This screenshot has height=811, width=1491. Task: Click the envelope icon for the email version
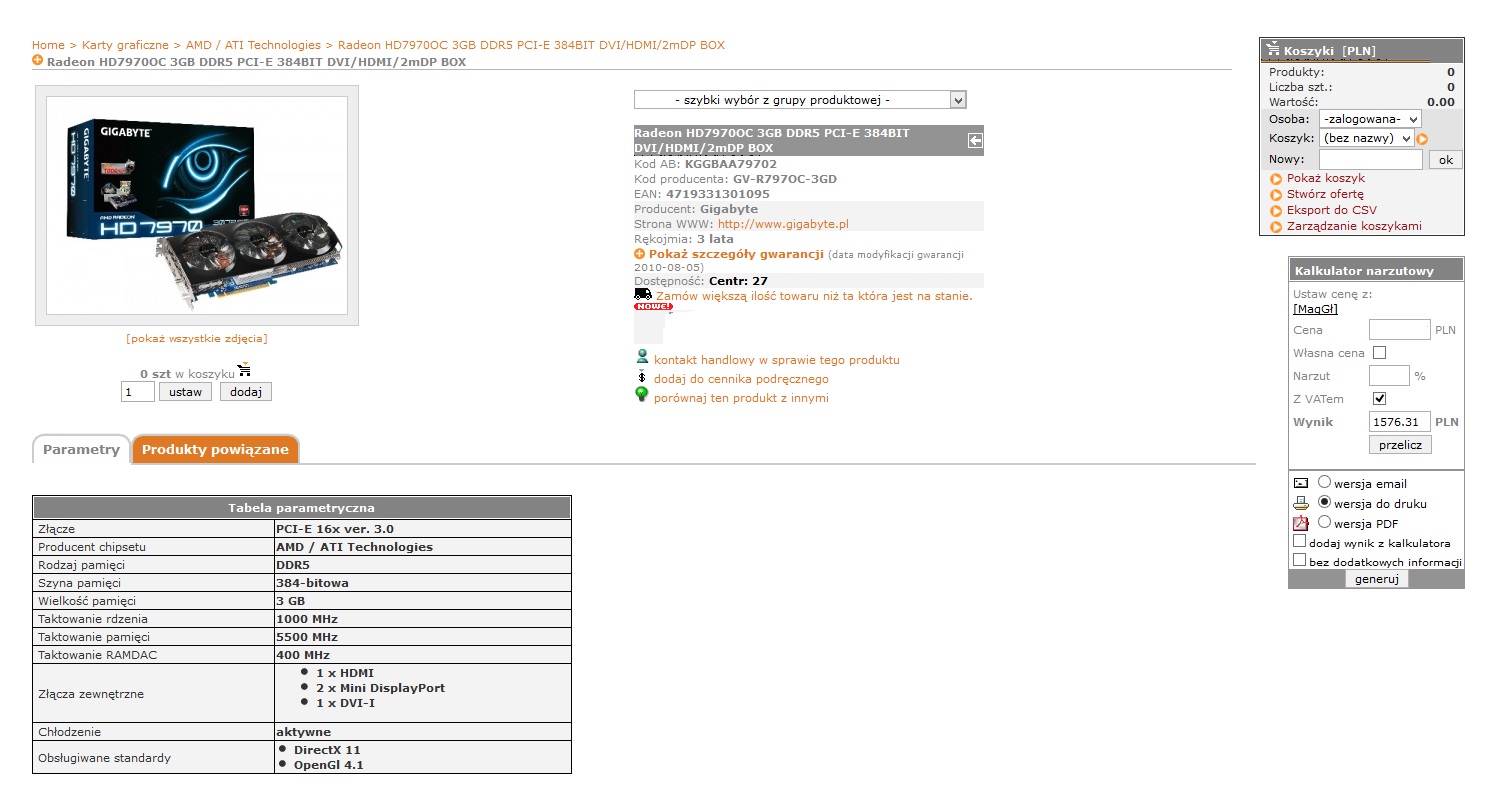1300,484
